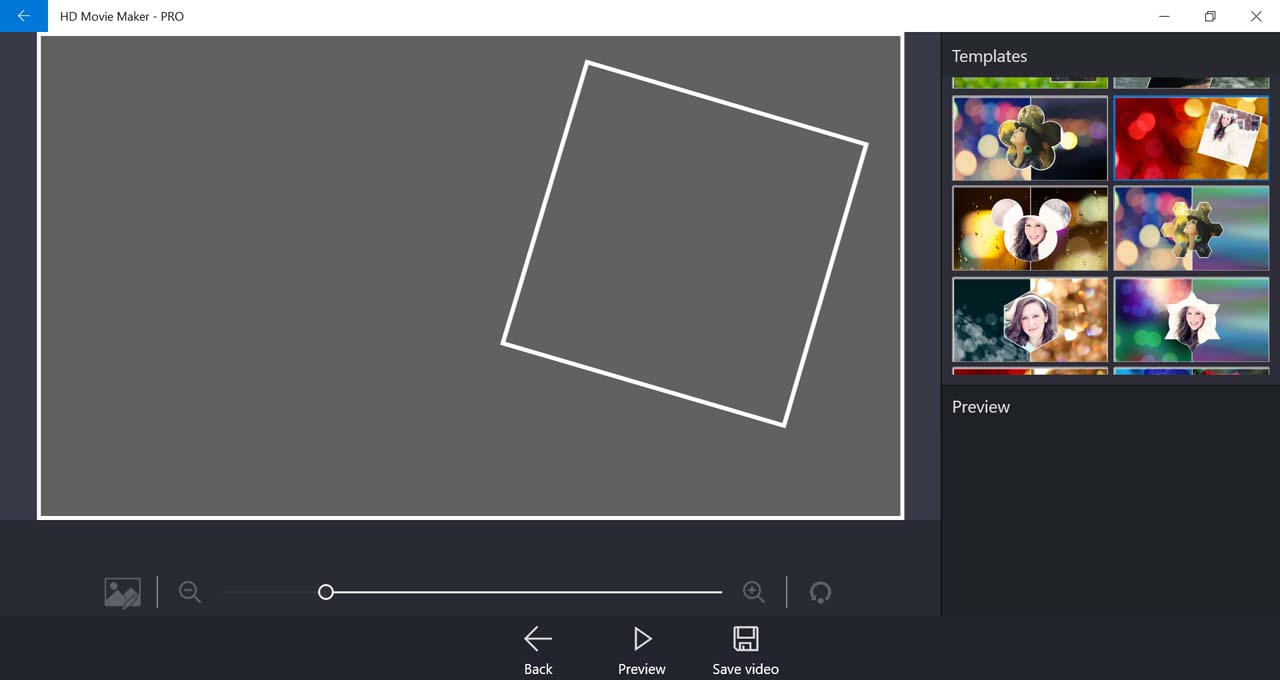Pick the star-shaped frame template
The height and width of the screenshot is (680, 1280).
[x=1191, y=319]
